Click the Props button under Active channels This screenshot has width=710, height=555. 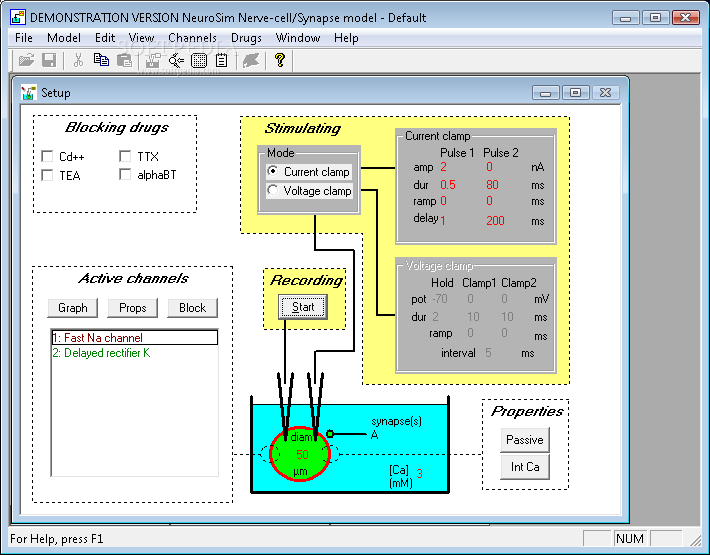pos(133,308)
